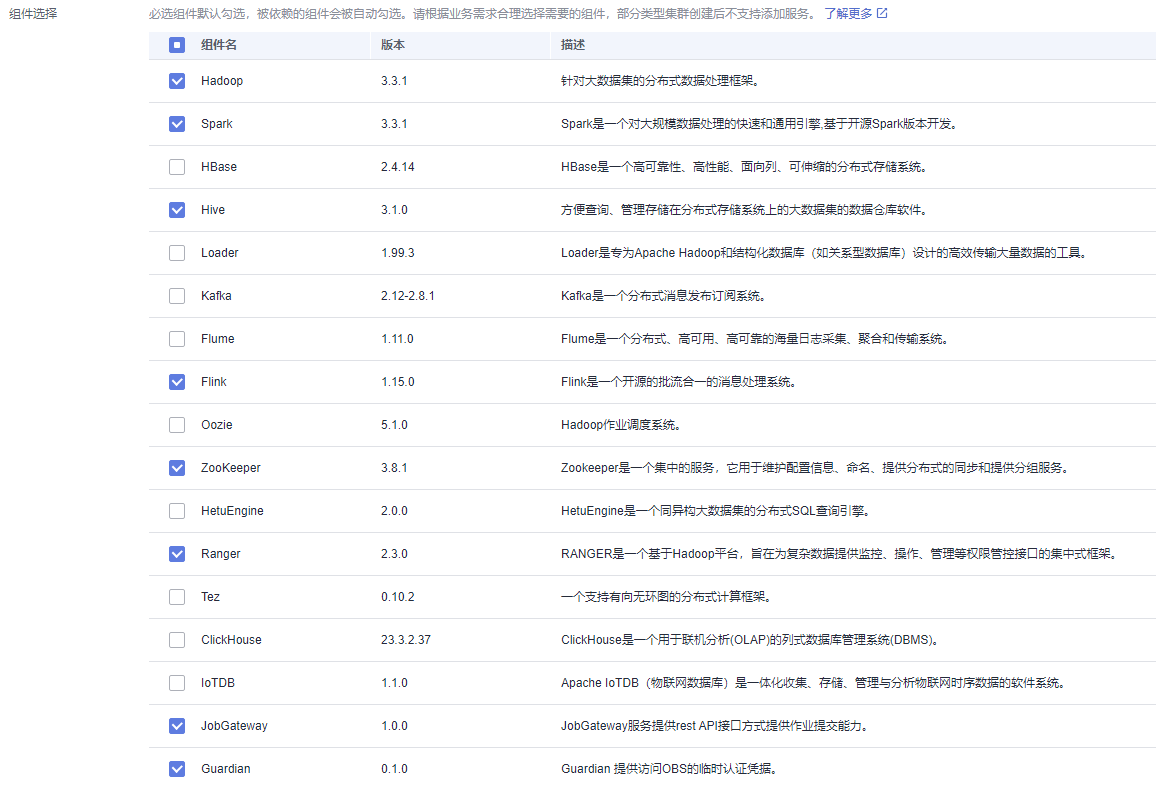Click the IoTDB component name
Screen dimensions: 1156x790
pos(217,682)
